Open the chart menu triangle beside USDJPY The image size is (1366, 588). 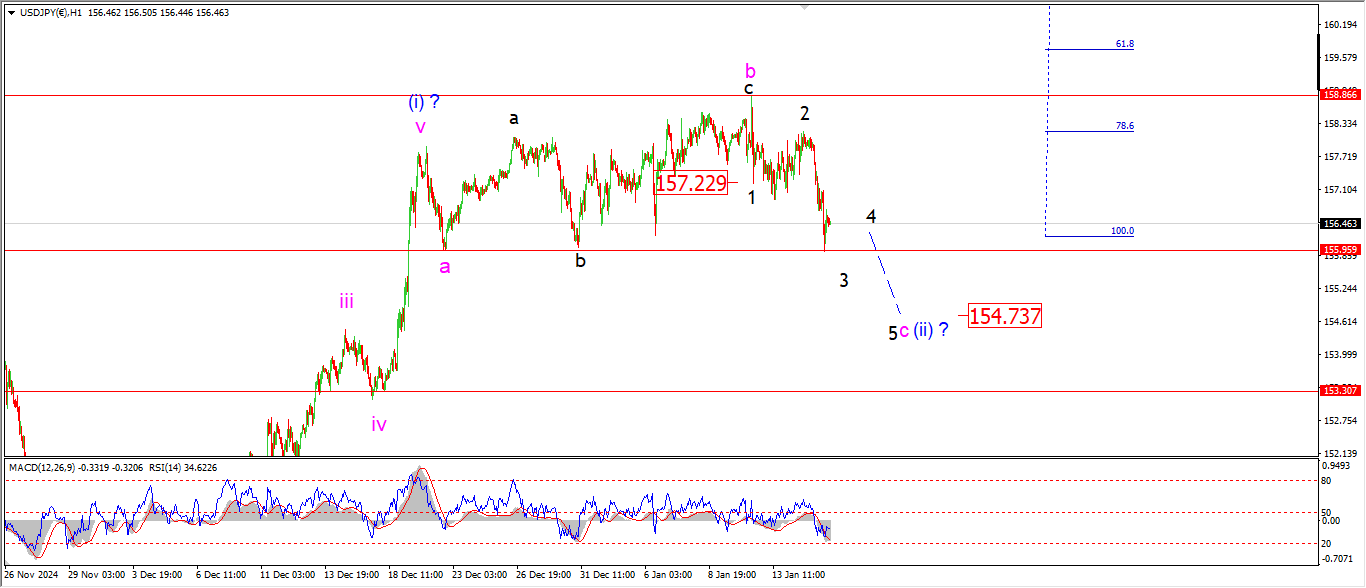pyautogui.click(x=11, y=13)
